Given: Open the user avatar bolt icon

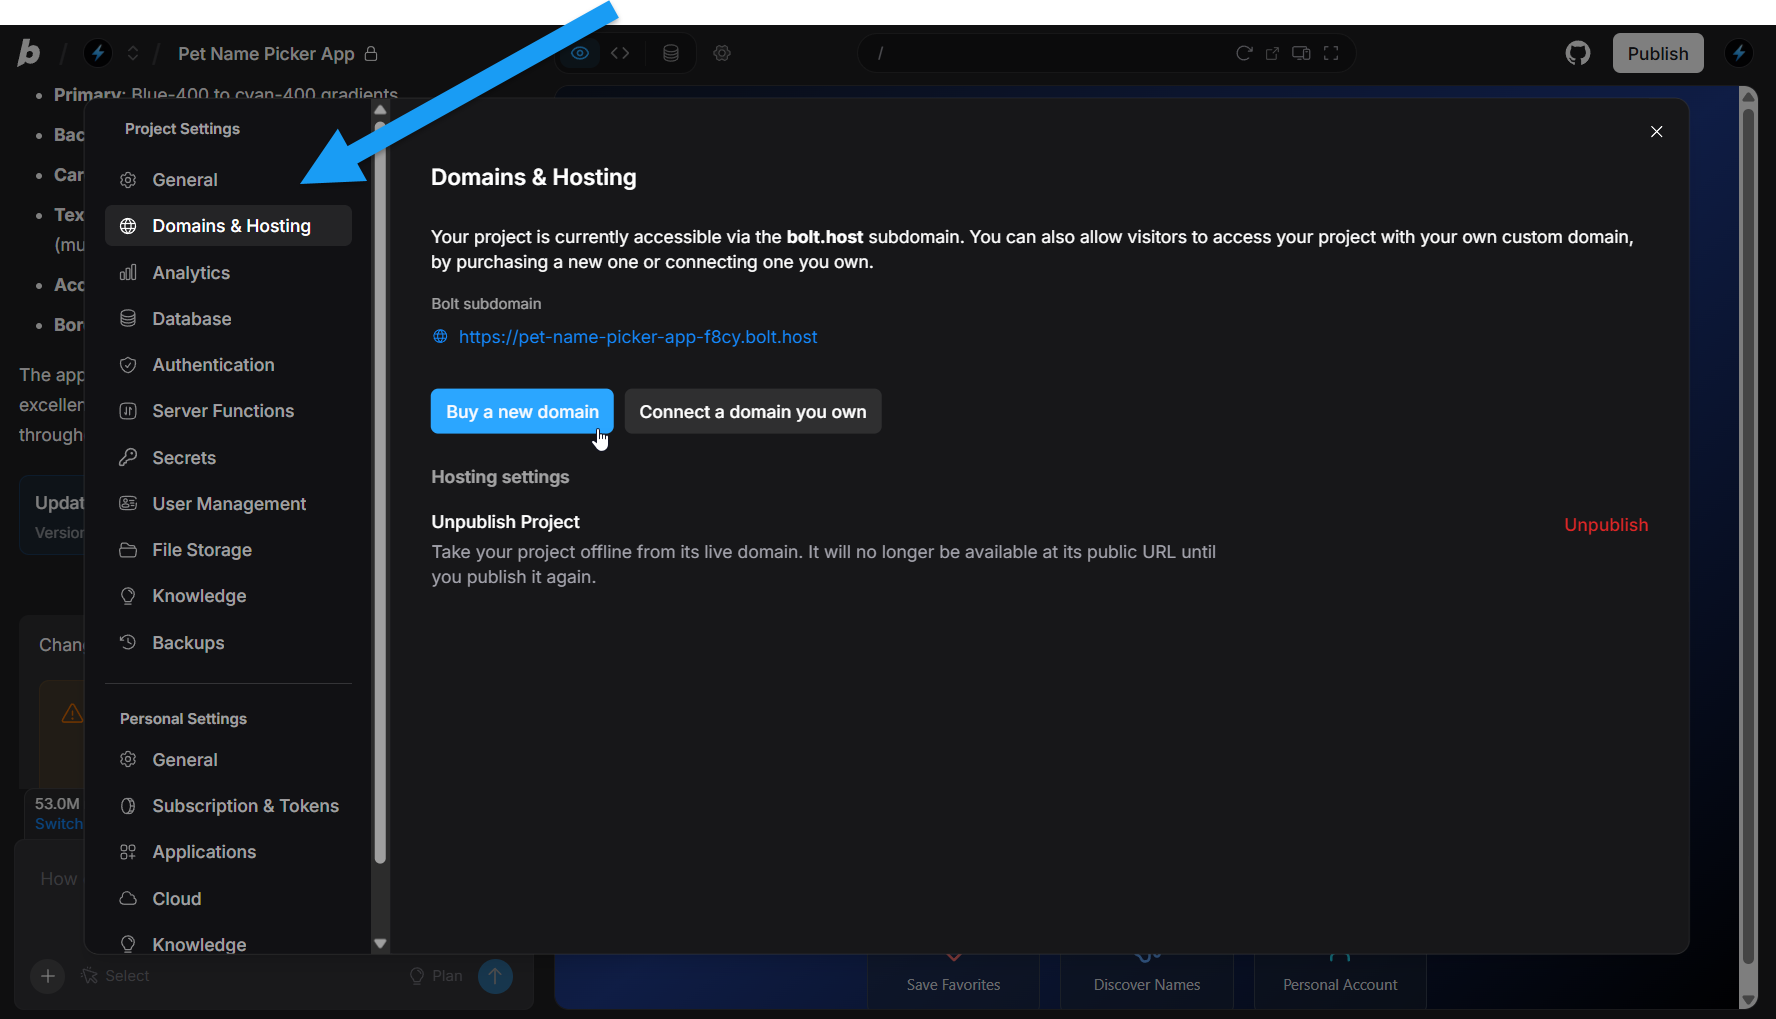Looking at the screenshot, I should tap(1739, 53).
